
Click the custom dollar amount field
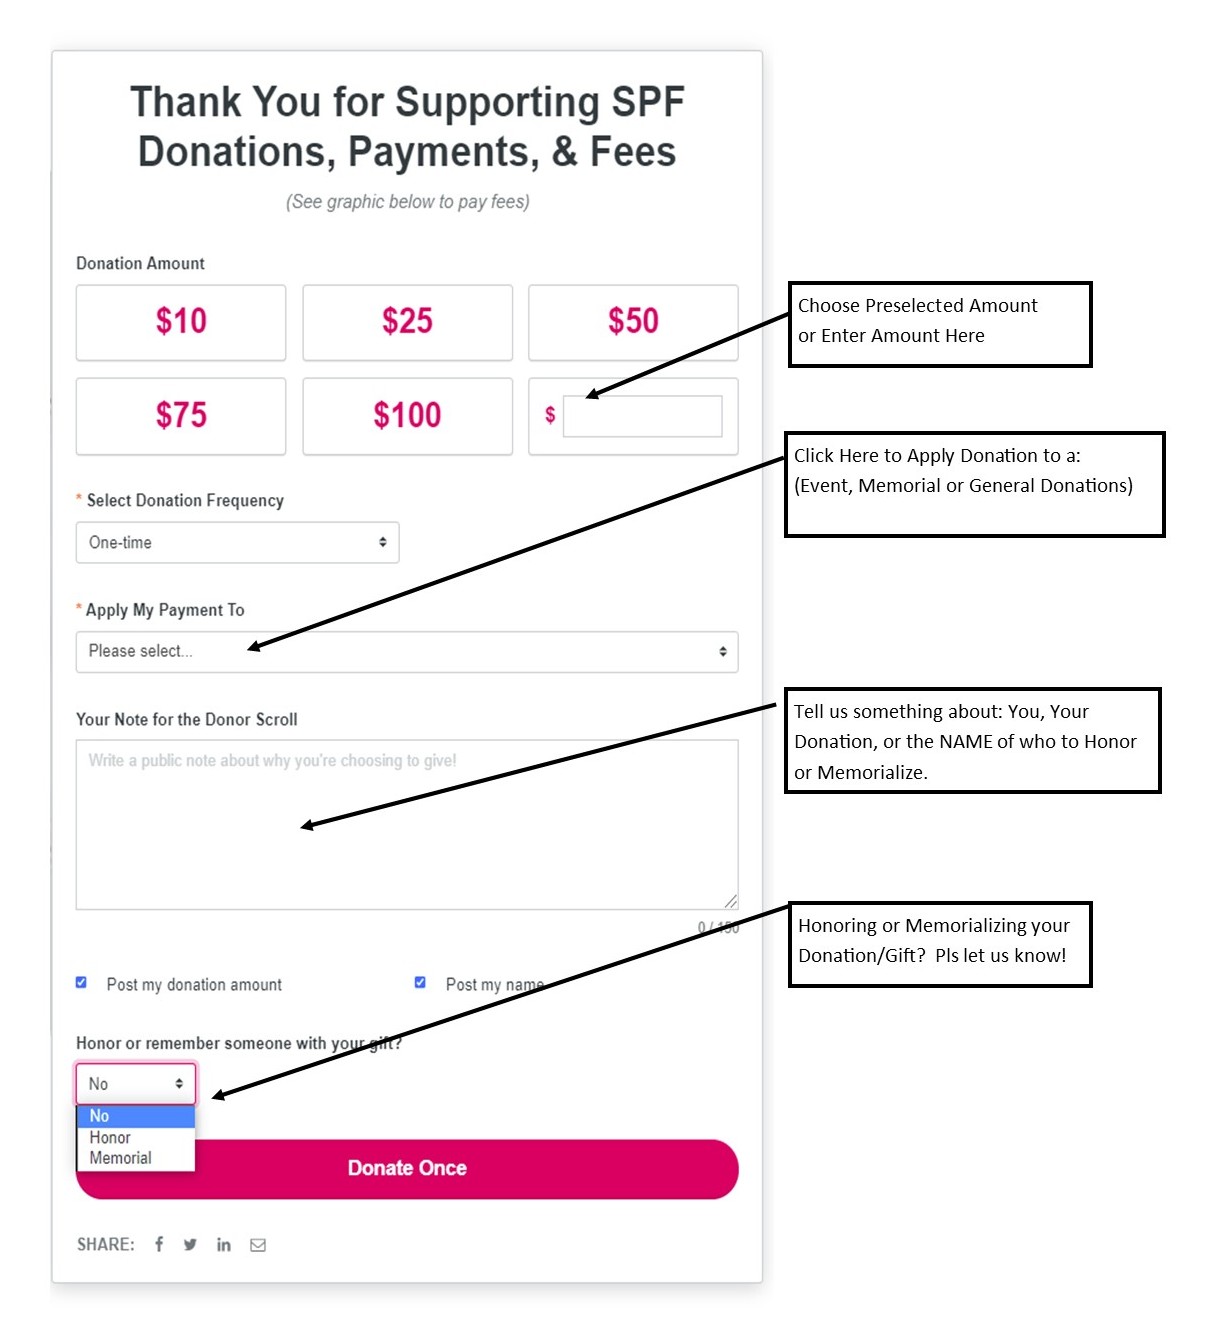coord(642,416)
